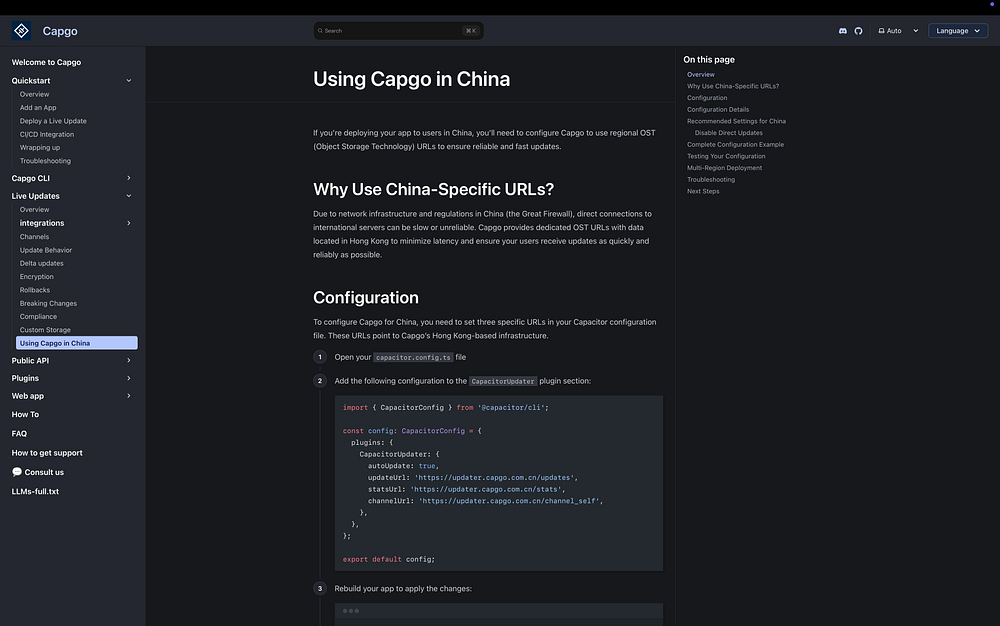Focus the Search input field
The height and width of the screenshot is (626, 1000).
pyautogui.click(x=392, y=31)
